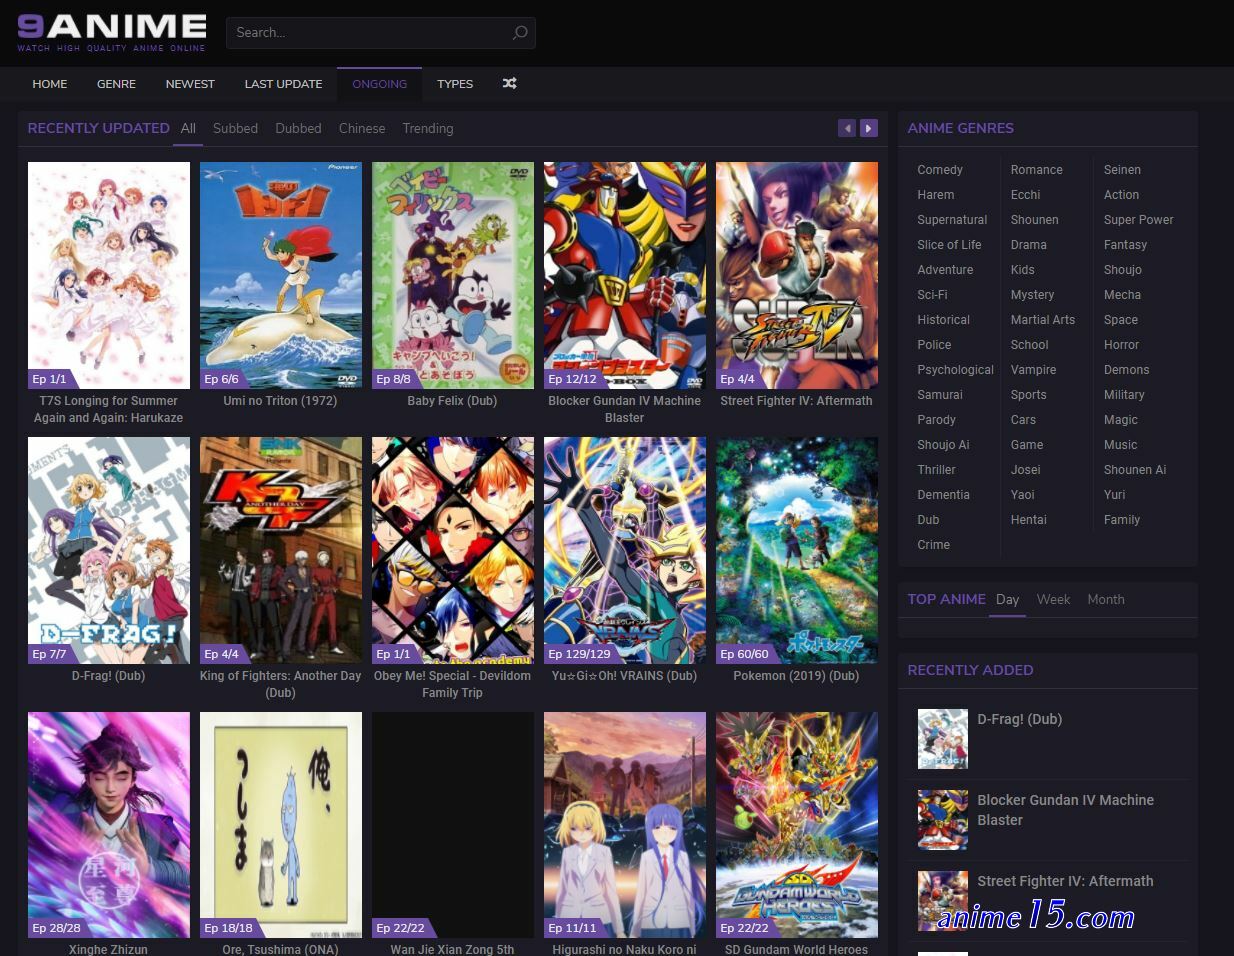Open the Martial Arts genre
Viewport: 1234px width, 956px height.
(x=1042, y=320)
